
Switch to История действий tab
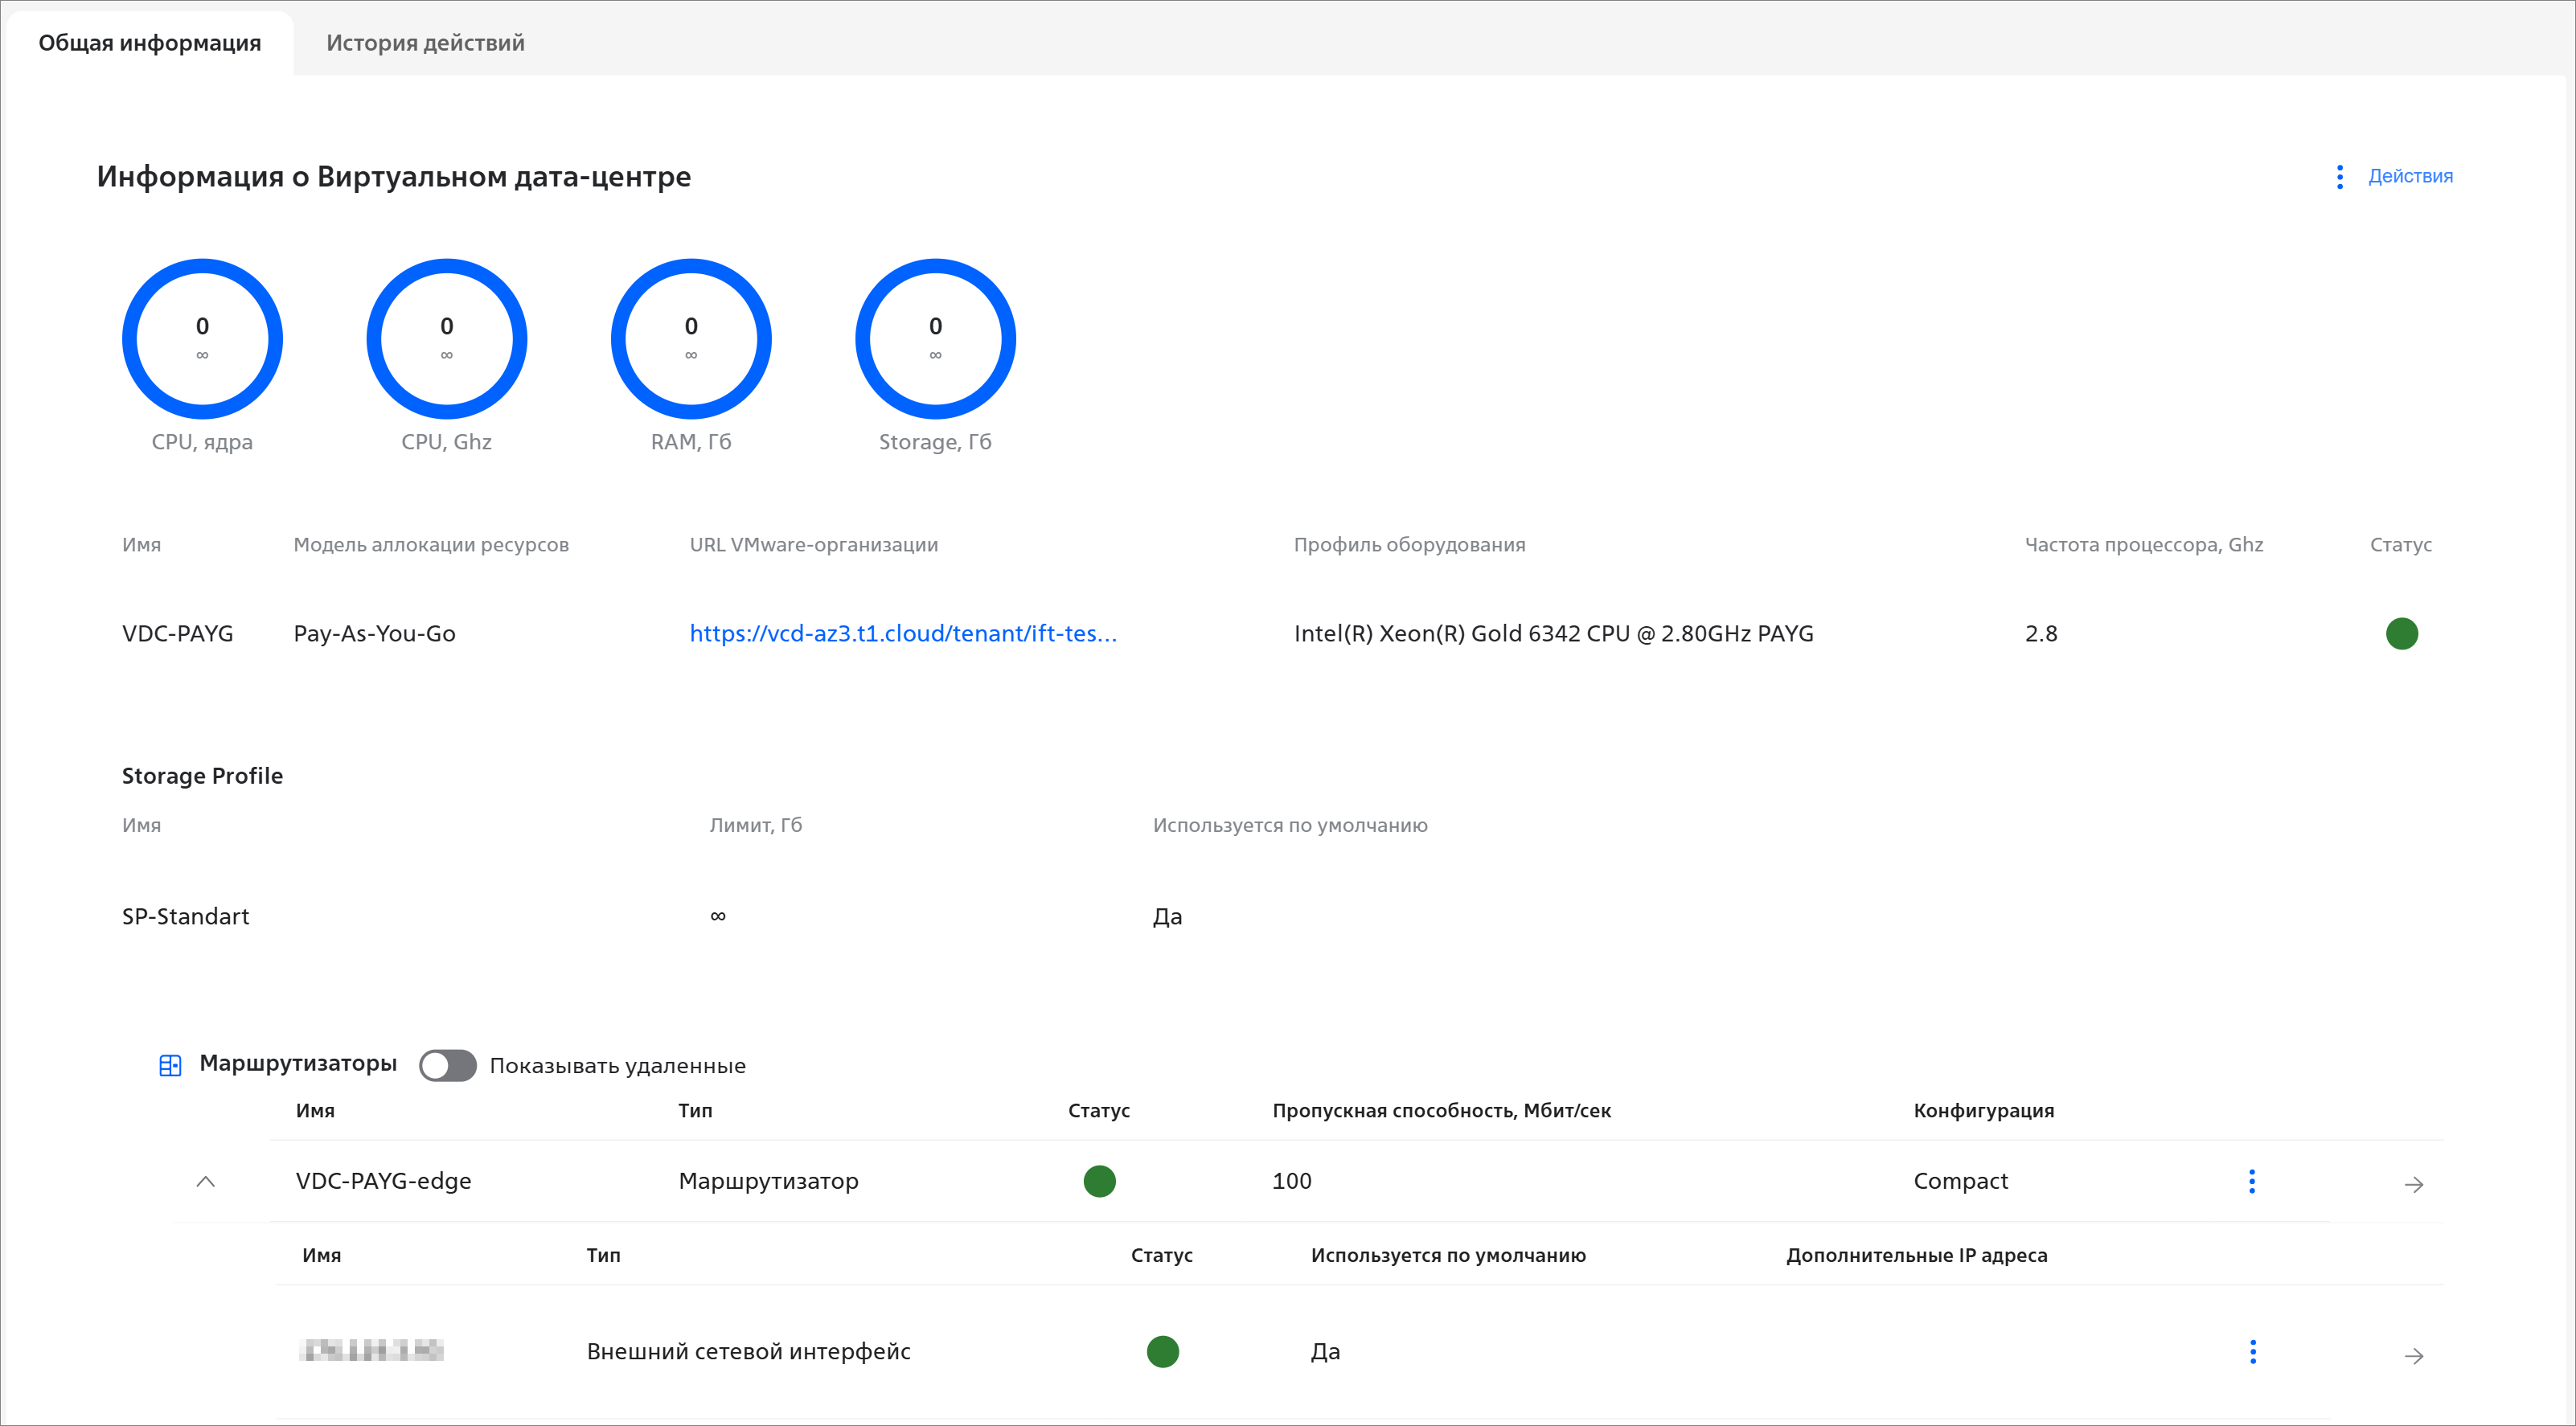425,43
